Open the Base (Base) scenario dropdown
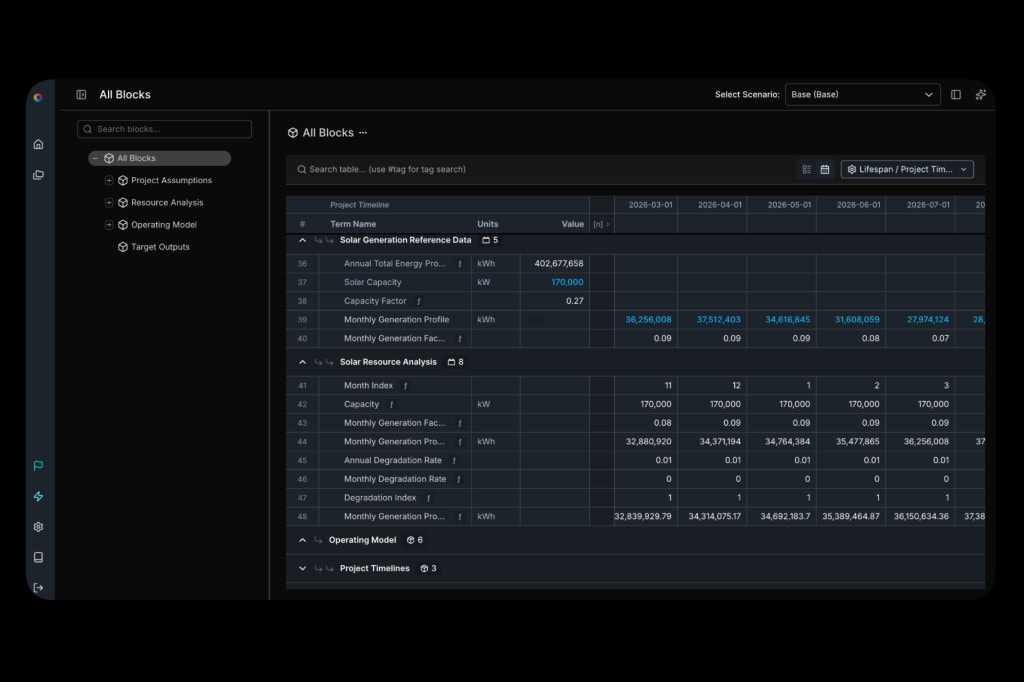Image resolution: width=1024 pixels, height=682 pixels. point(862,94)
